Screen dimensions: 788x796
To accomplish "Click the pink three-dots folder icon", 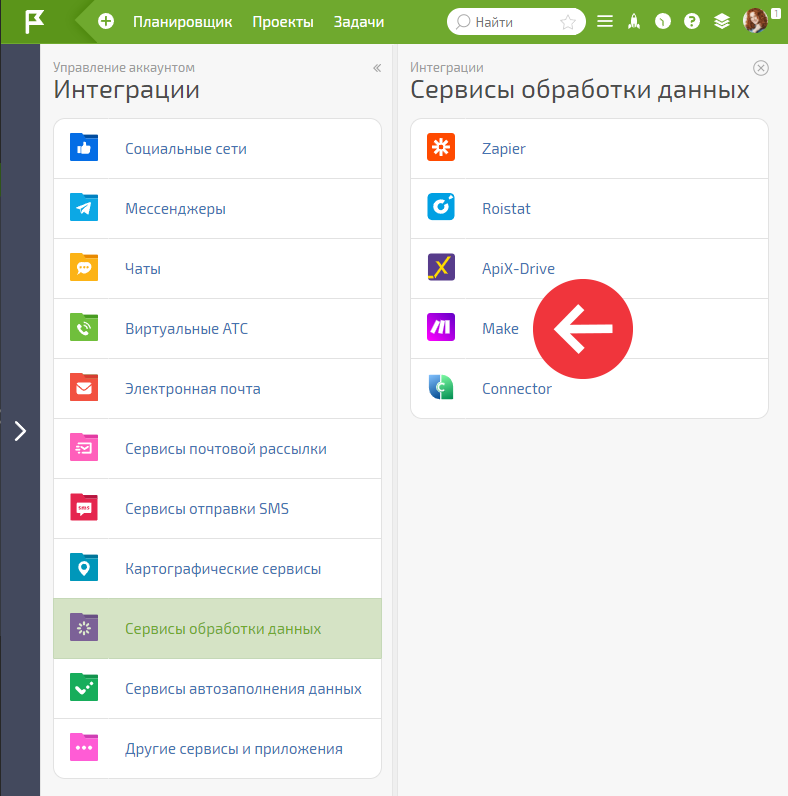I will pos(84,747).
